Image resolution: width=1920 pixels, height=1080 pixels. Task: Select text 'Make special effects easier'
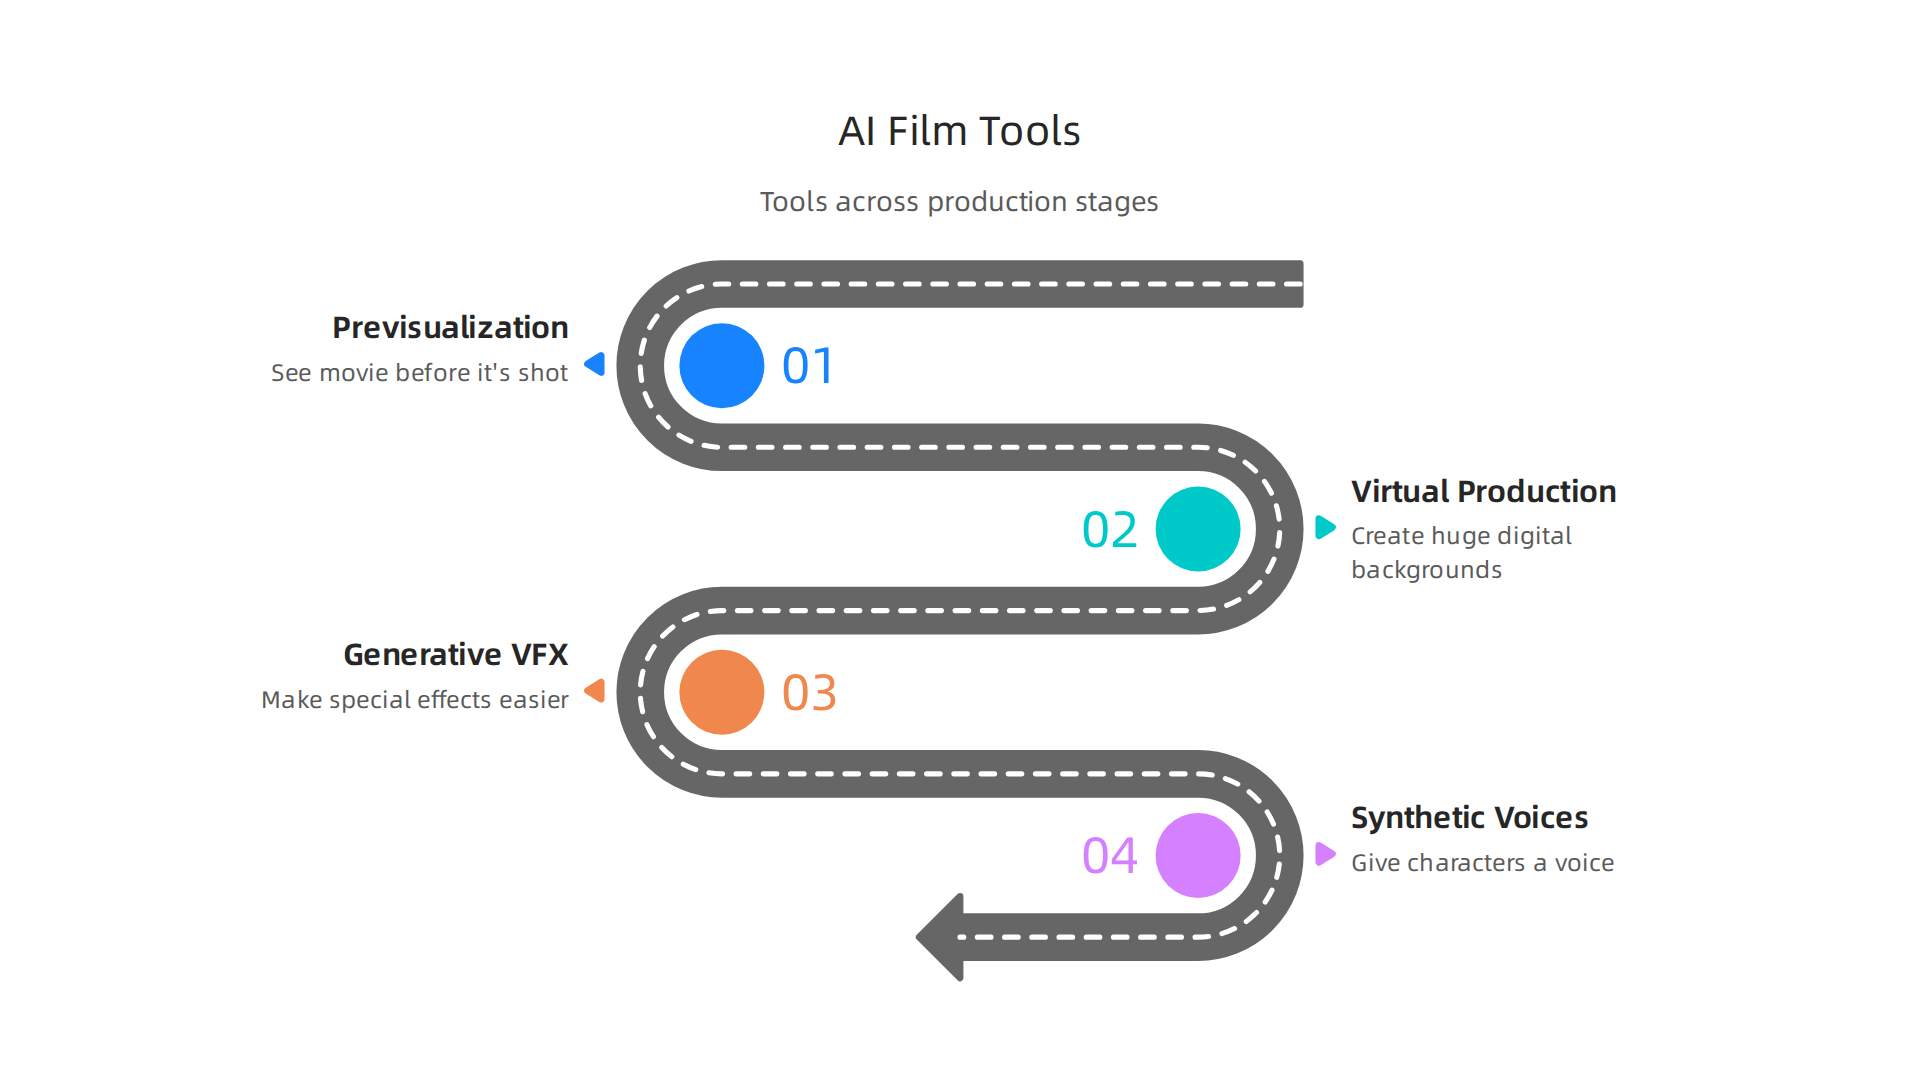tap(415, 700)
